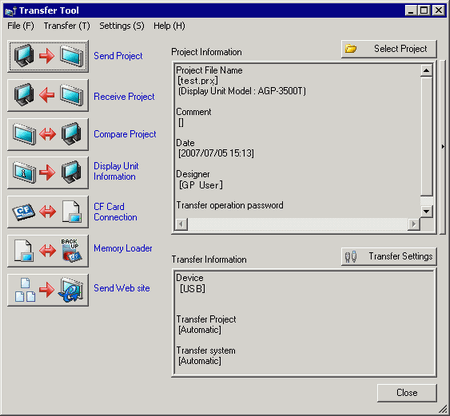Open the Transfer (T) menu
This screenshot has height=416, width=450.
pos(67,26)
